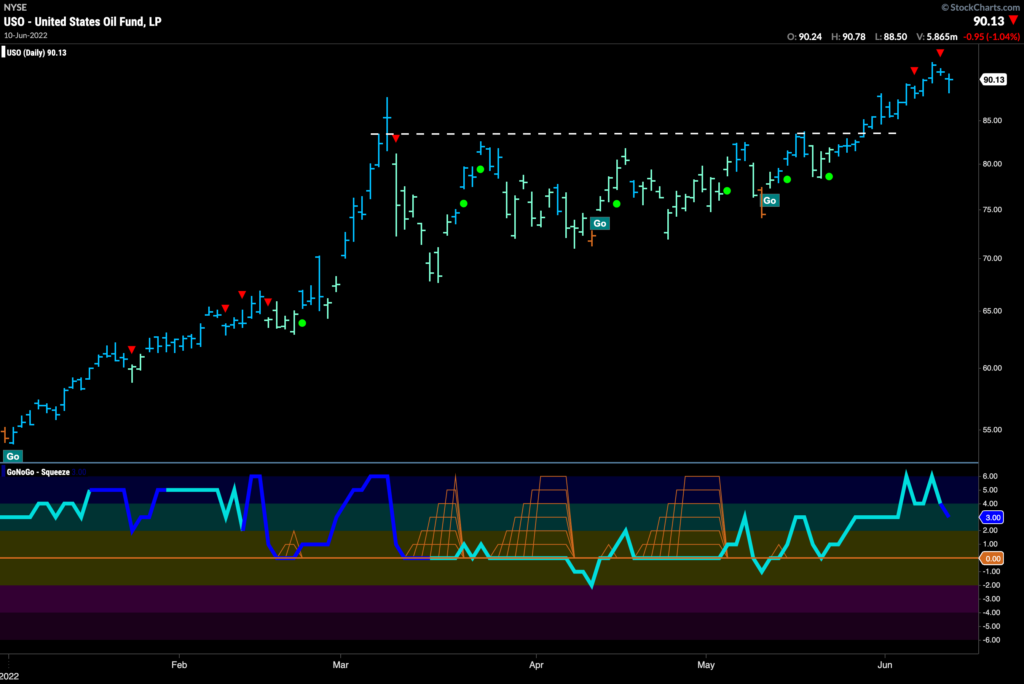Screen dimensions: 1024x684
Task: Click the orange 0.00 zero-line value tag
Action: (x=992, y=559)
